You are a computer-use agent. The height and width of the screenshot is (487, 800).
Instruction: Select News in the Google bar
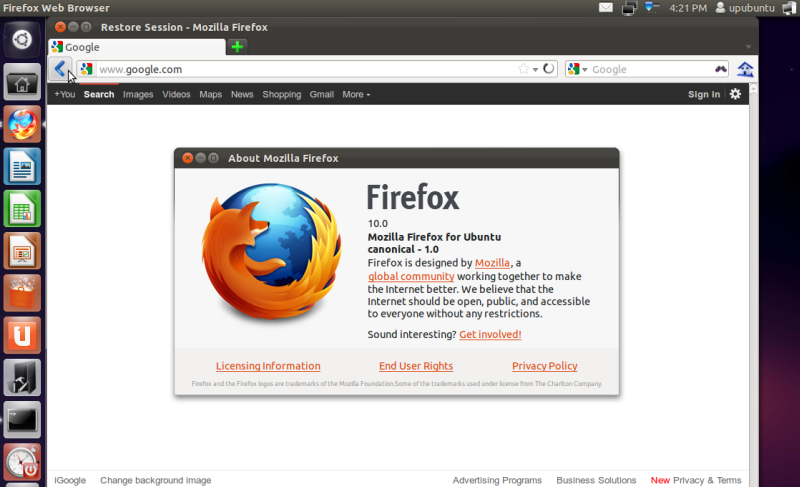[242, 94]
